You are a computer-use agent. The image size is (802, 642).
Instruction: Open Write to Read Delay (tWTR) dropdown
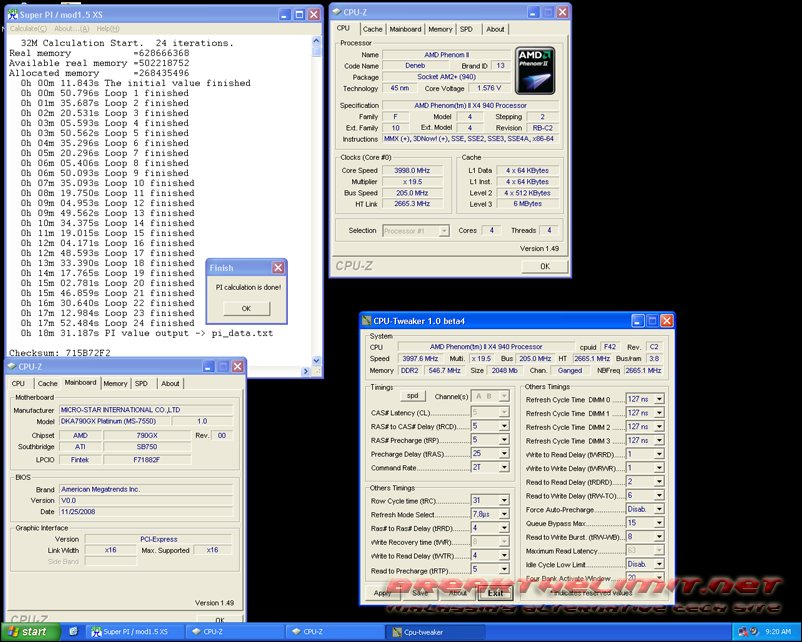504,556
